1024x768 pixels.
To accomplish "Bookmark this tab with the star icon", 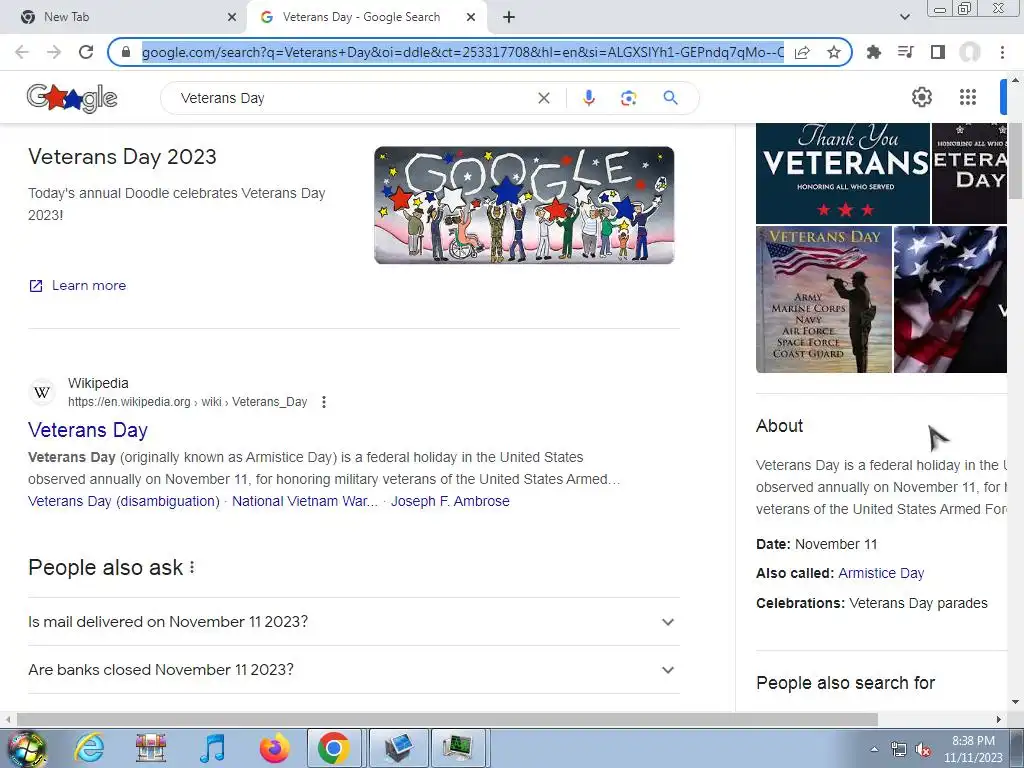I will pos(833,52).
